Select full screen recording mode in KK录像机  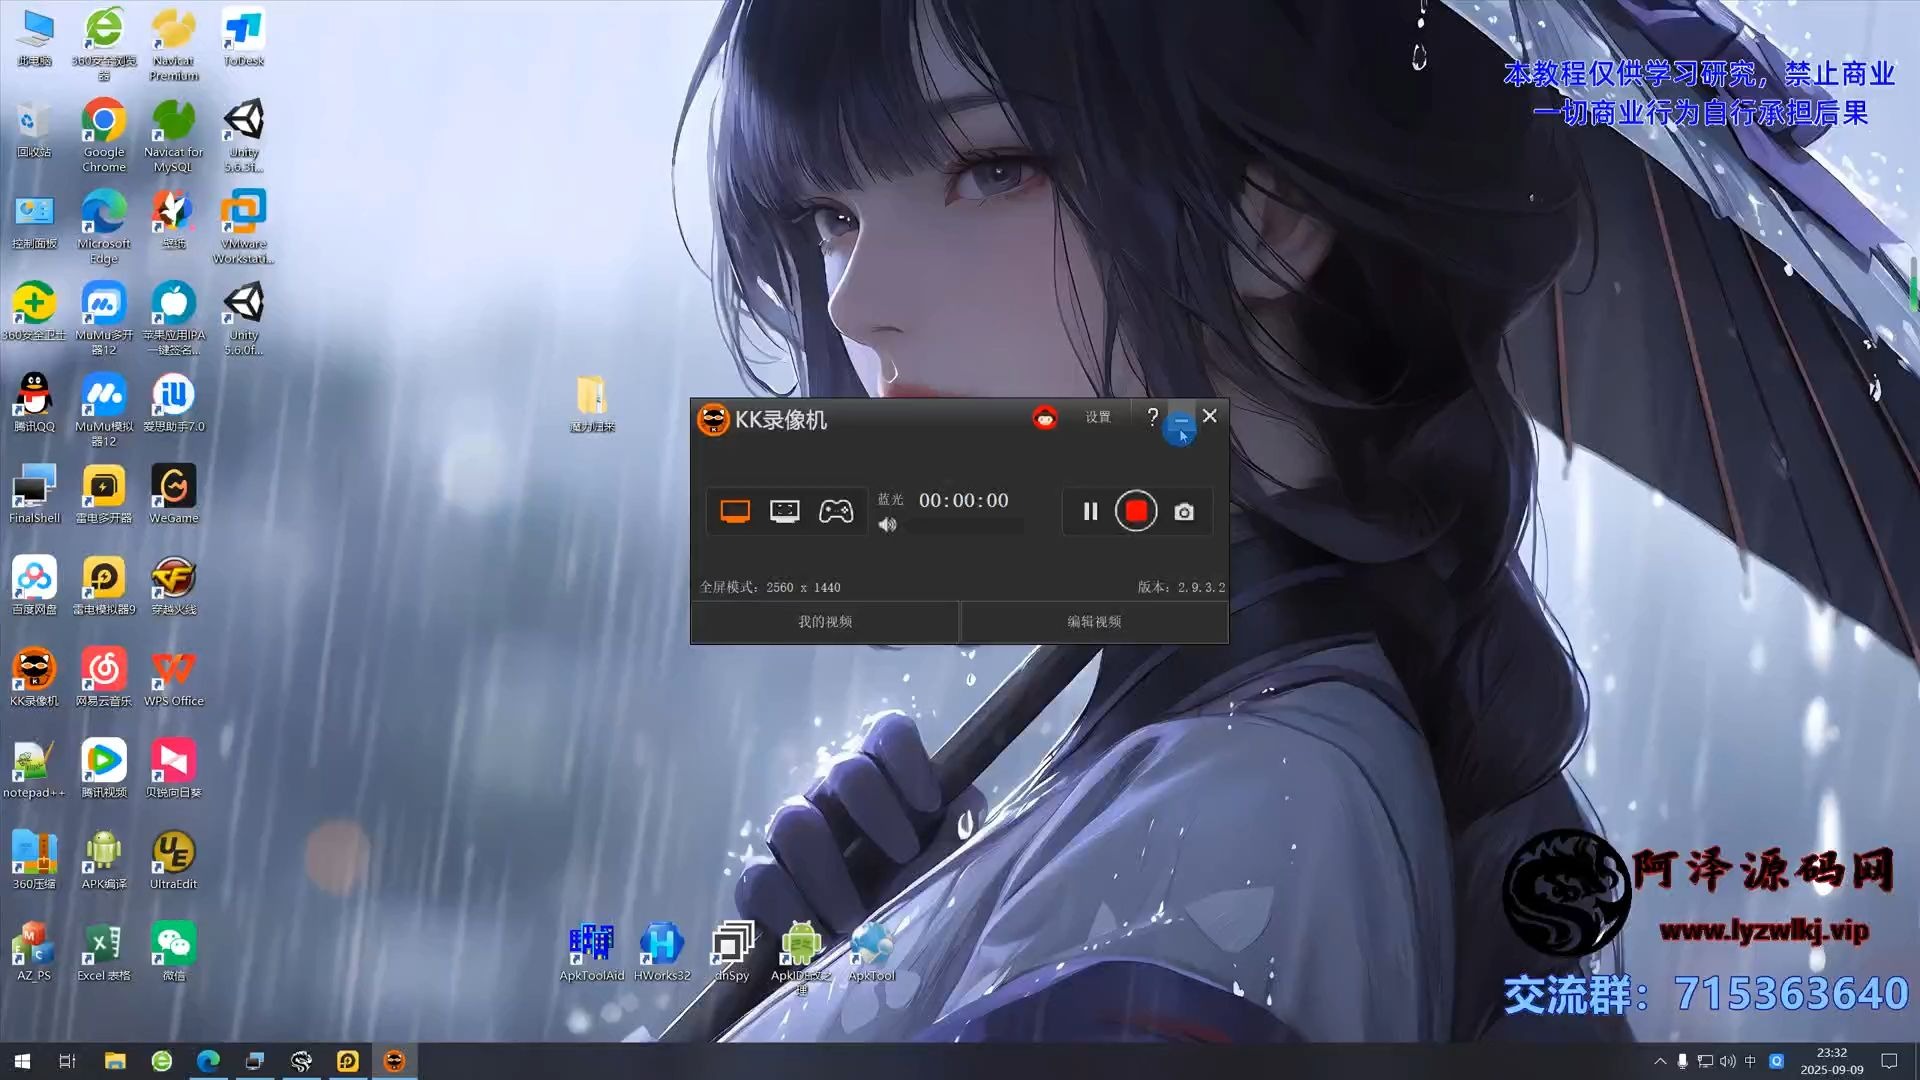735,512
